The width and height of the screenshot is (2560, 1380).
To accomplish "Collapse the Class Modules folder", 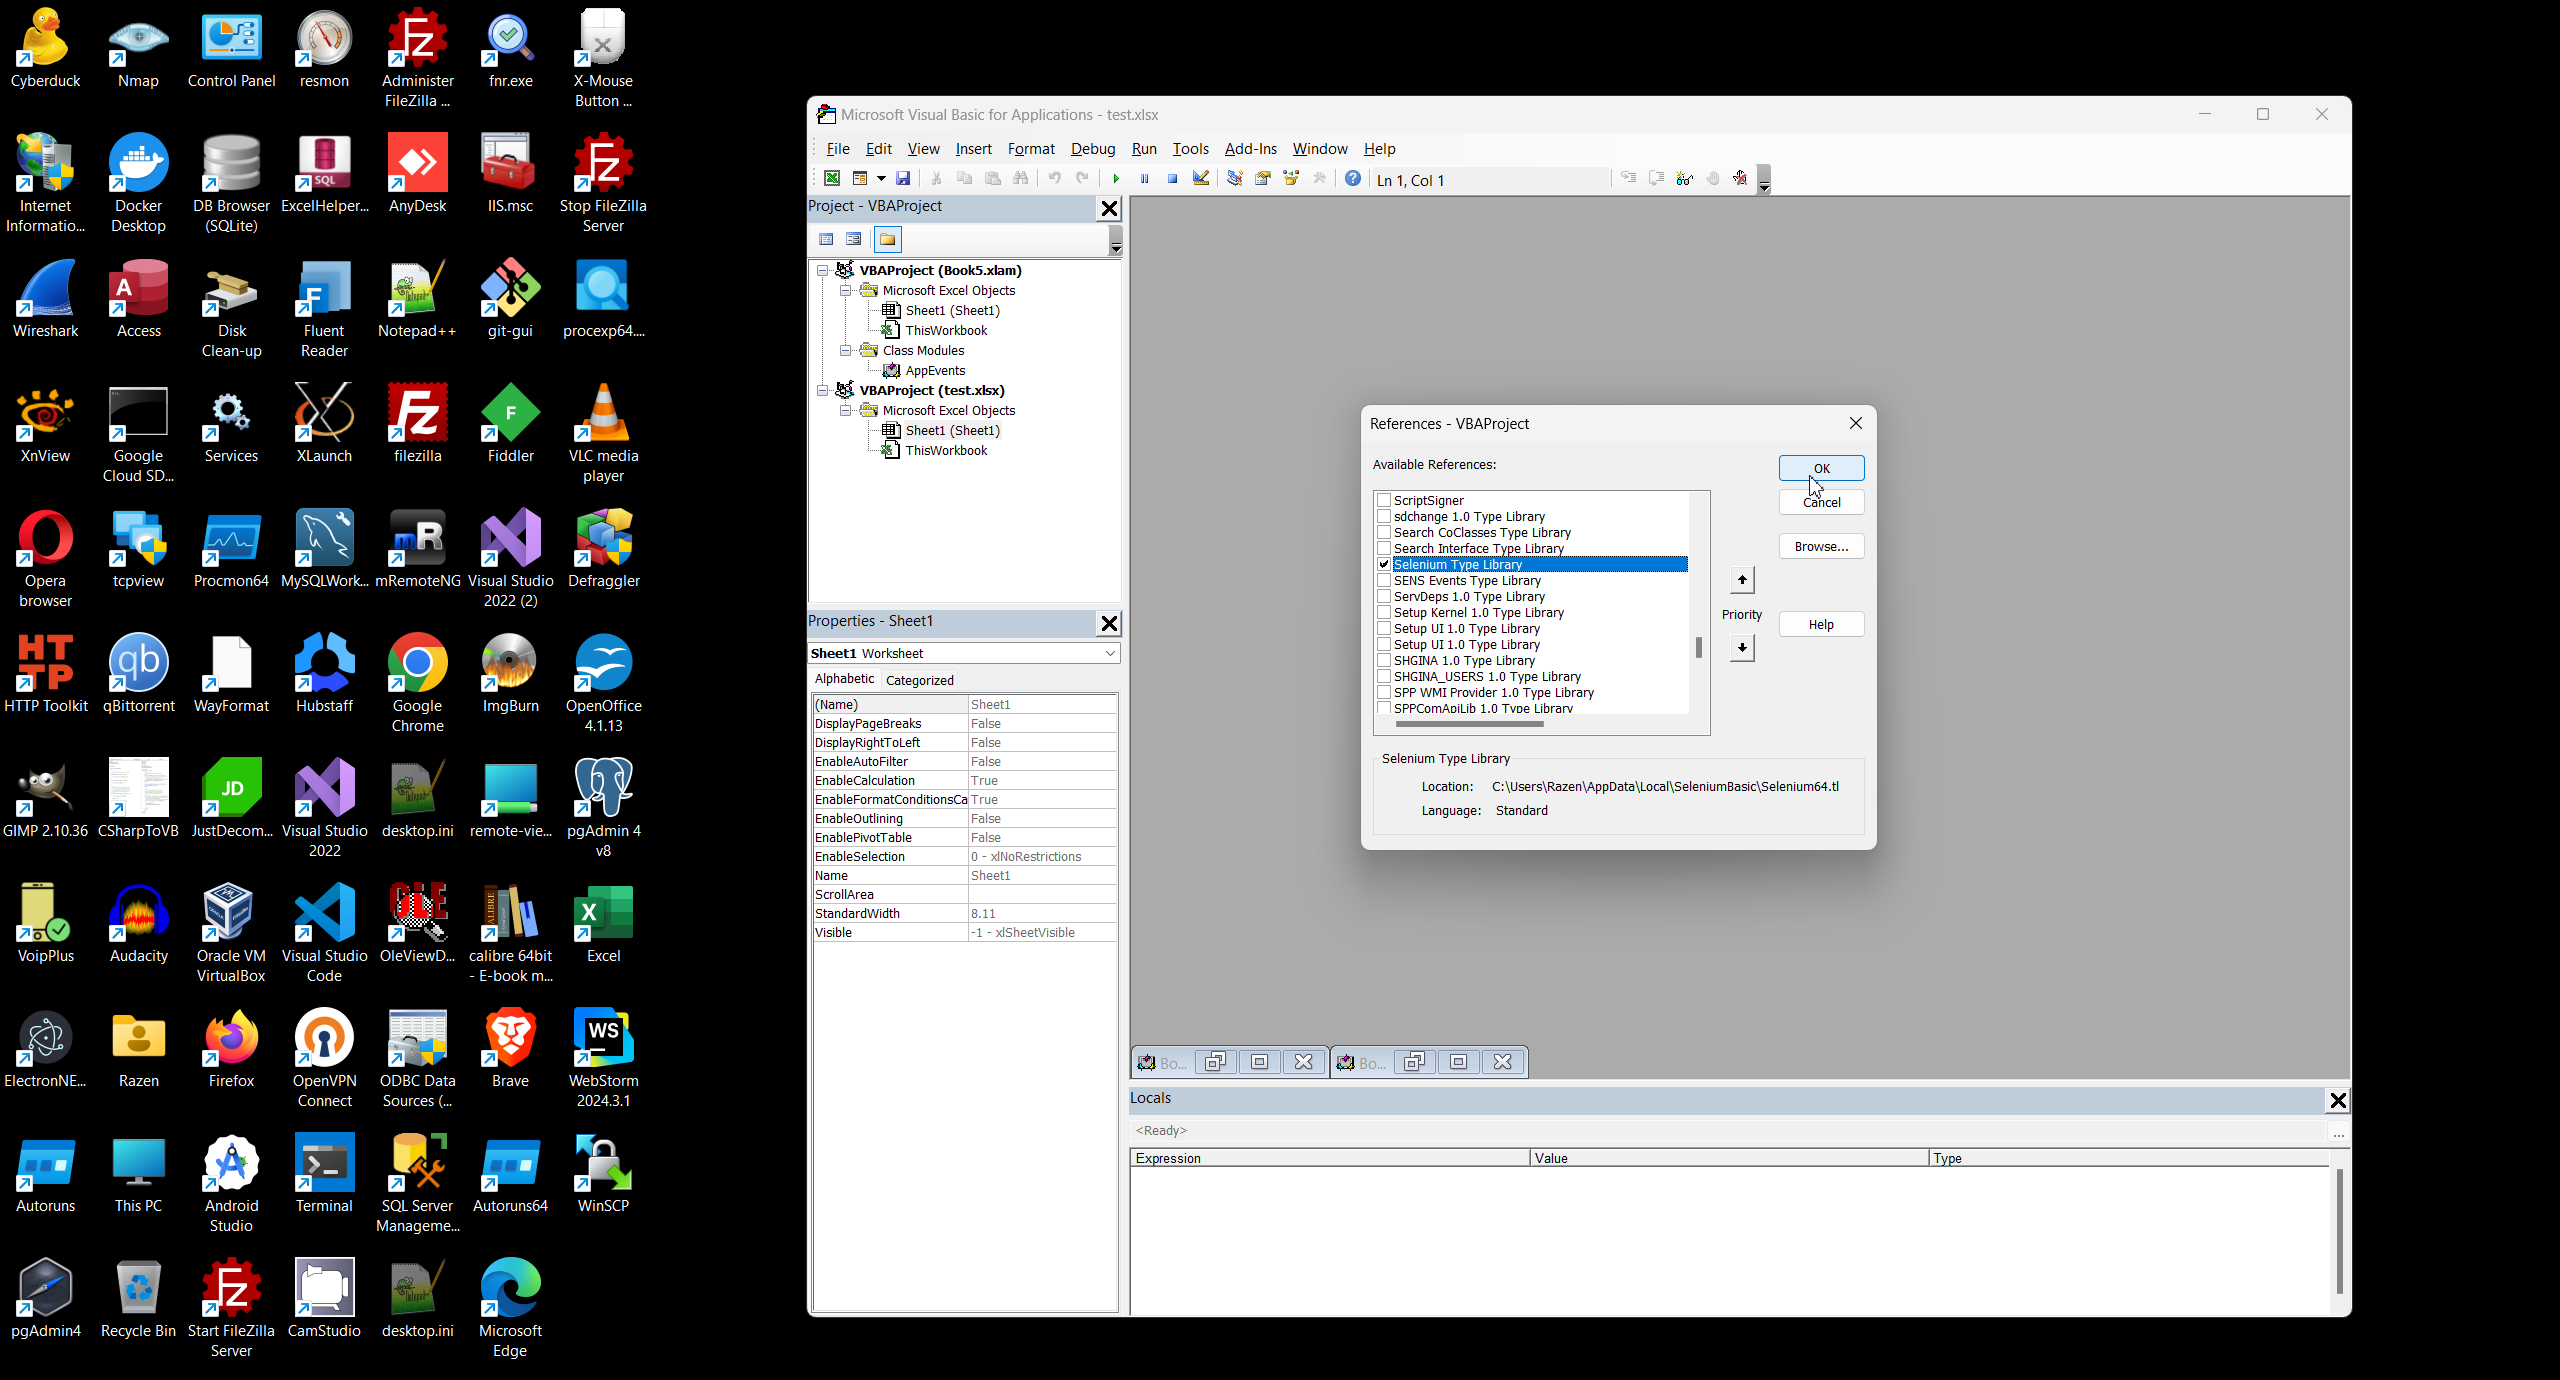I will click(x=846, y=351).
